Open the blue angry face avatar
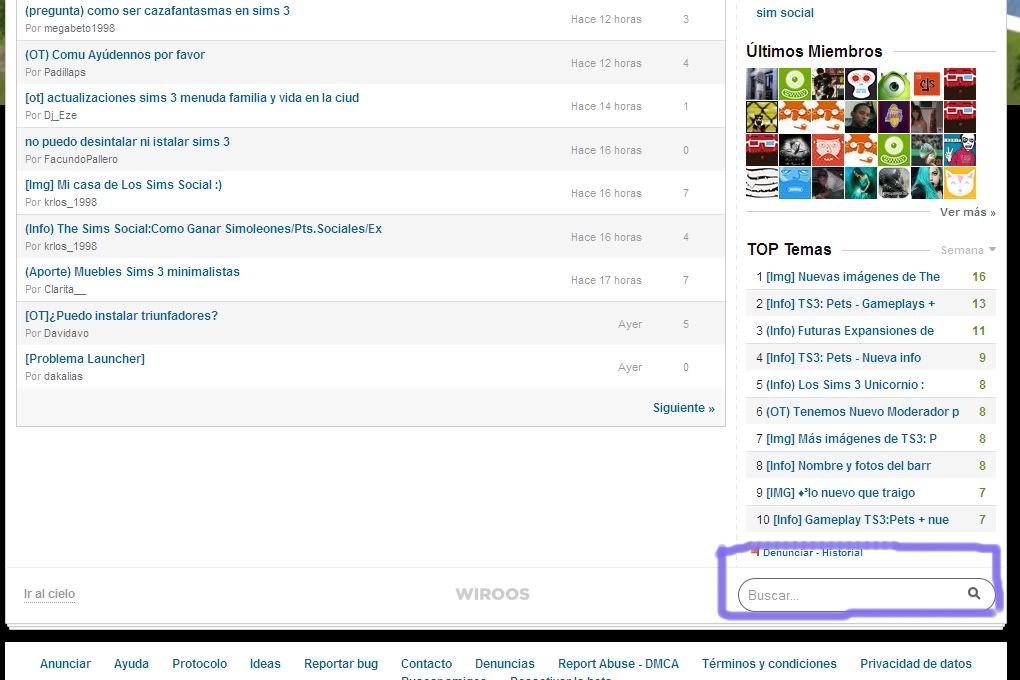Screen dimensions: 1020x680 795,183
